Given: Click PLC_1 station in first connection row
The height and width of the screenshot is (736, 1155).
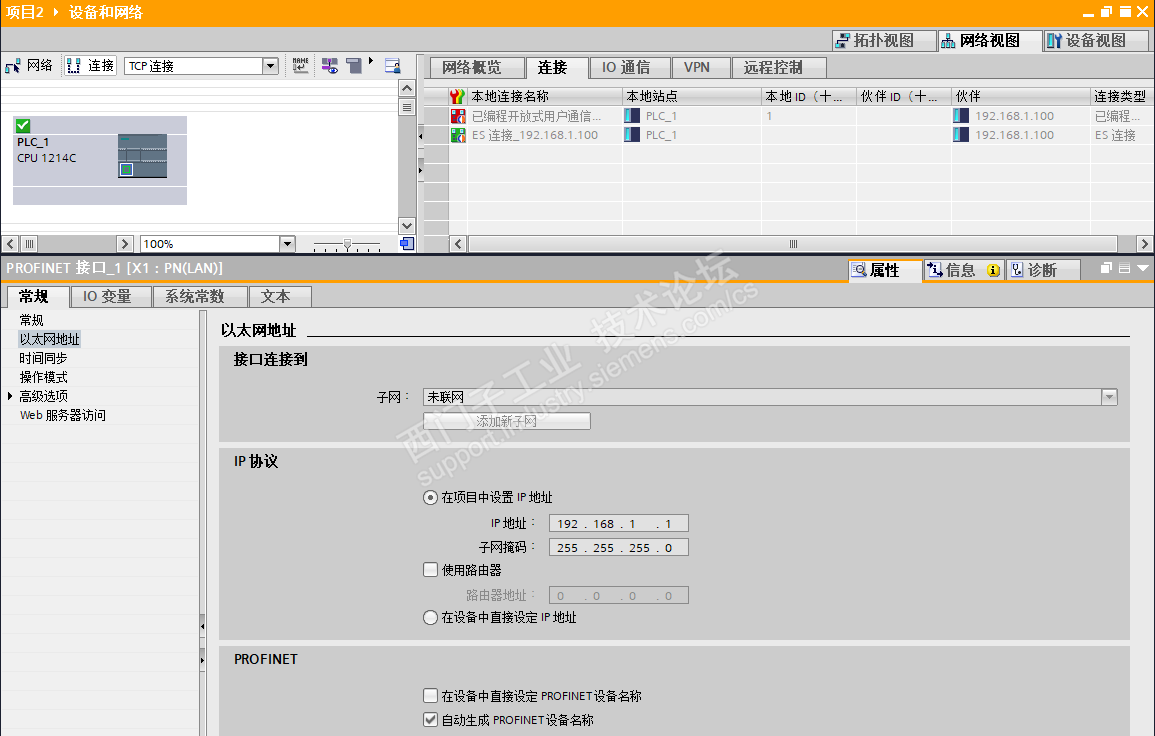Looking at the screenshot, I should click(661, 116).
